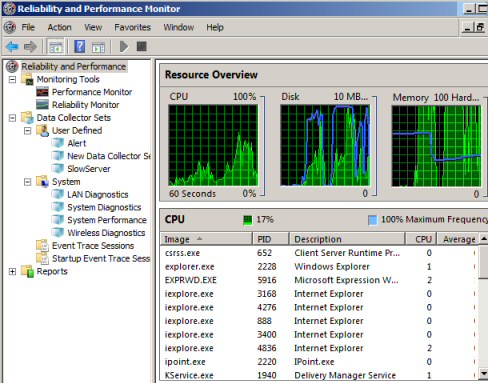Click the green Start play icon
The image size is (488, 383).
(124, 47)
